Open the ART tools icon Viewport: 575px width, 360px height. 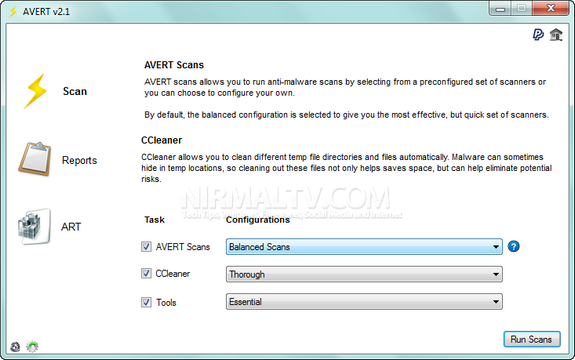[x=34, y=226]
